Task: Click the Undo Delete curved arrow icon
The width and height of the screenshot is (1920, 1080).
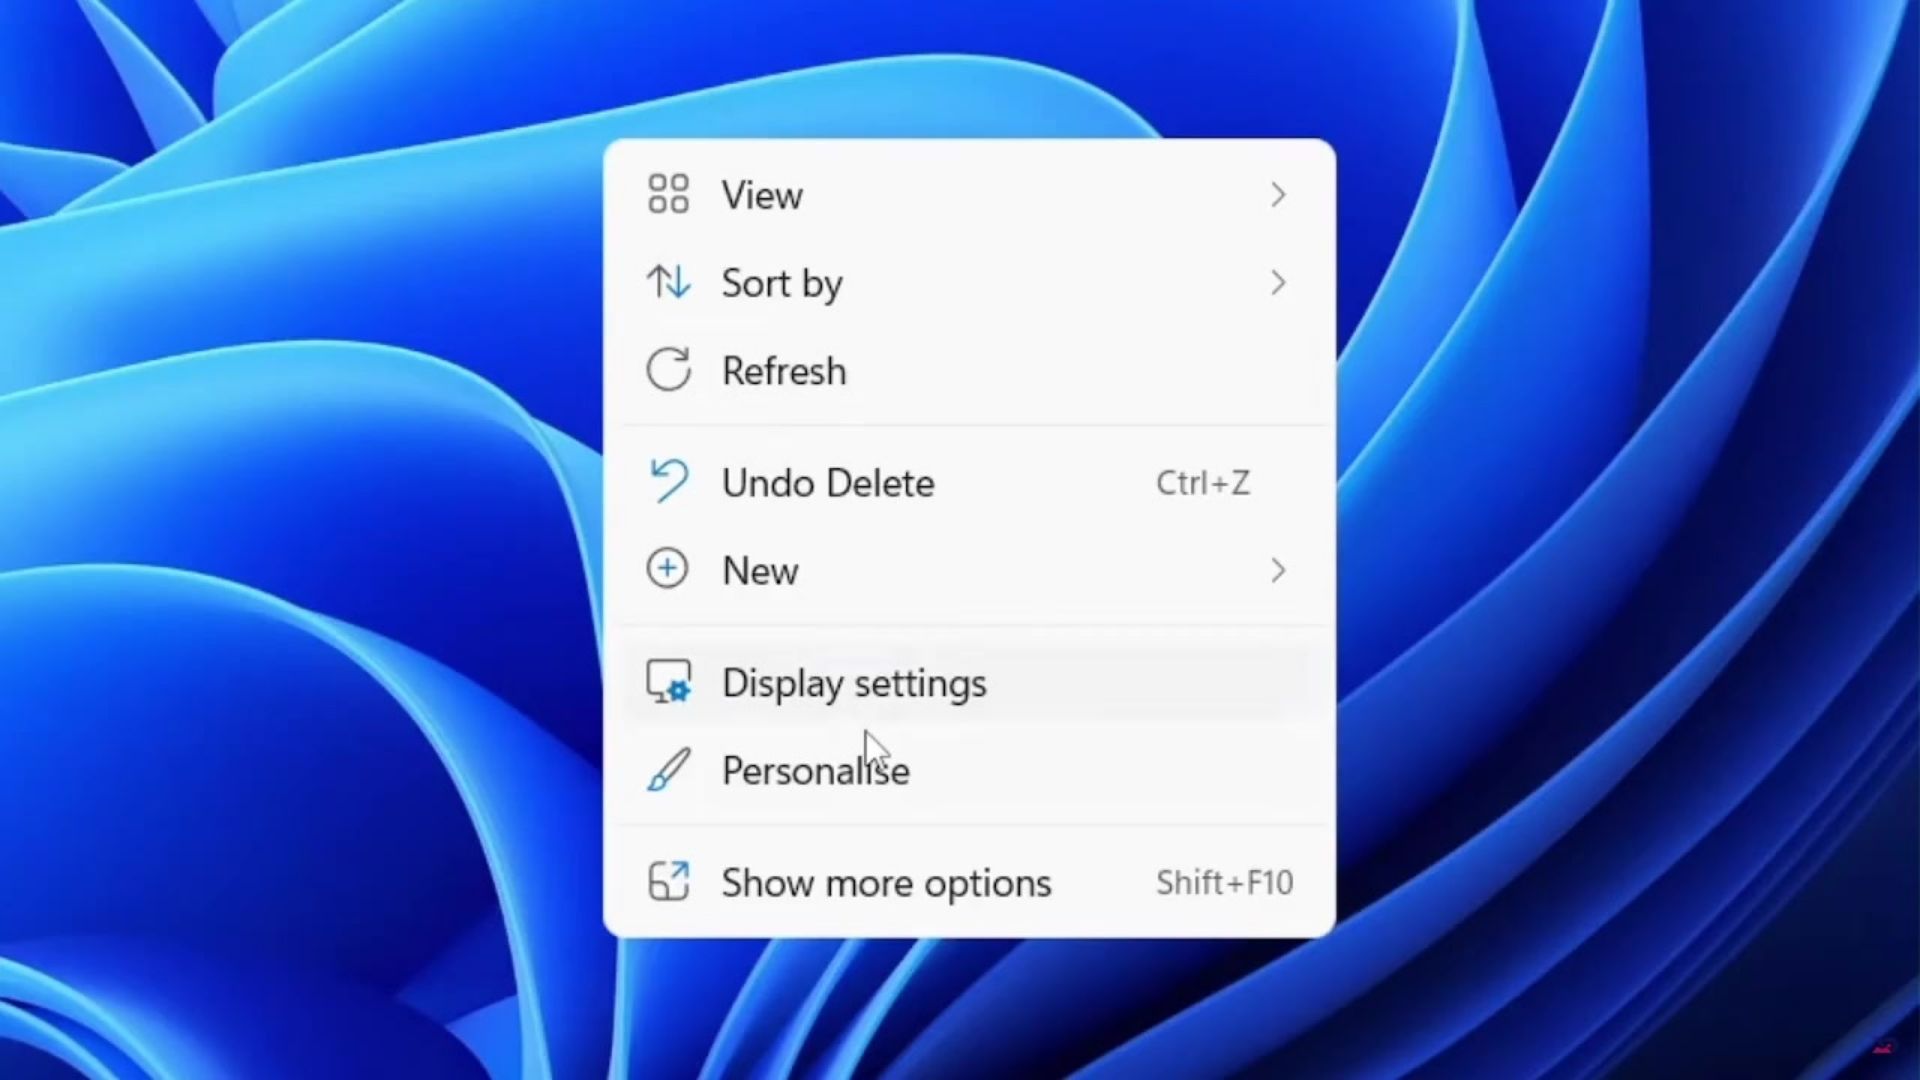Action: click(x=668, y=481)
